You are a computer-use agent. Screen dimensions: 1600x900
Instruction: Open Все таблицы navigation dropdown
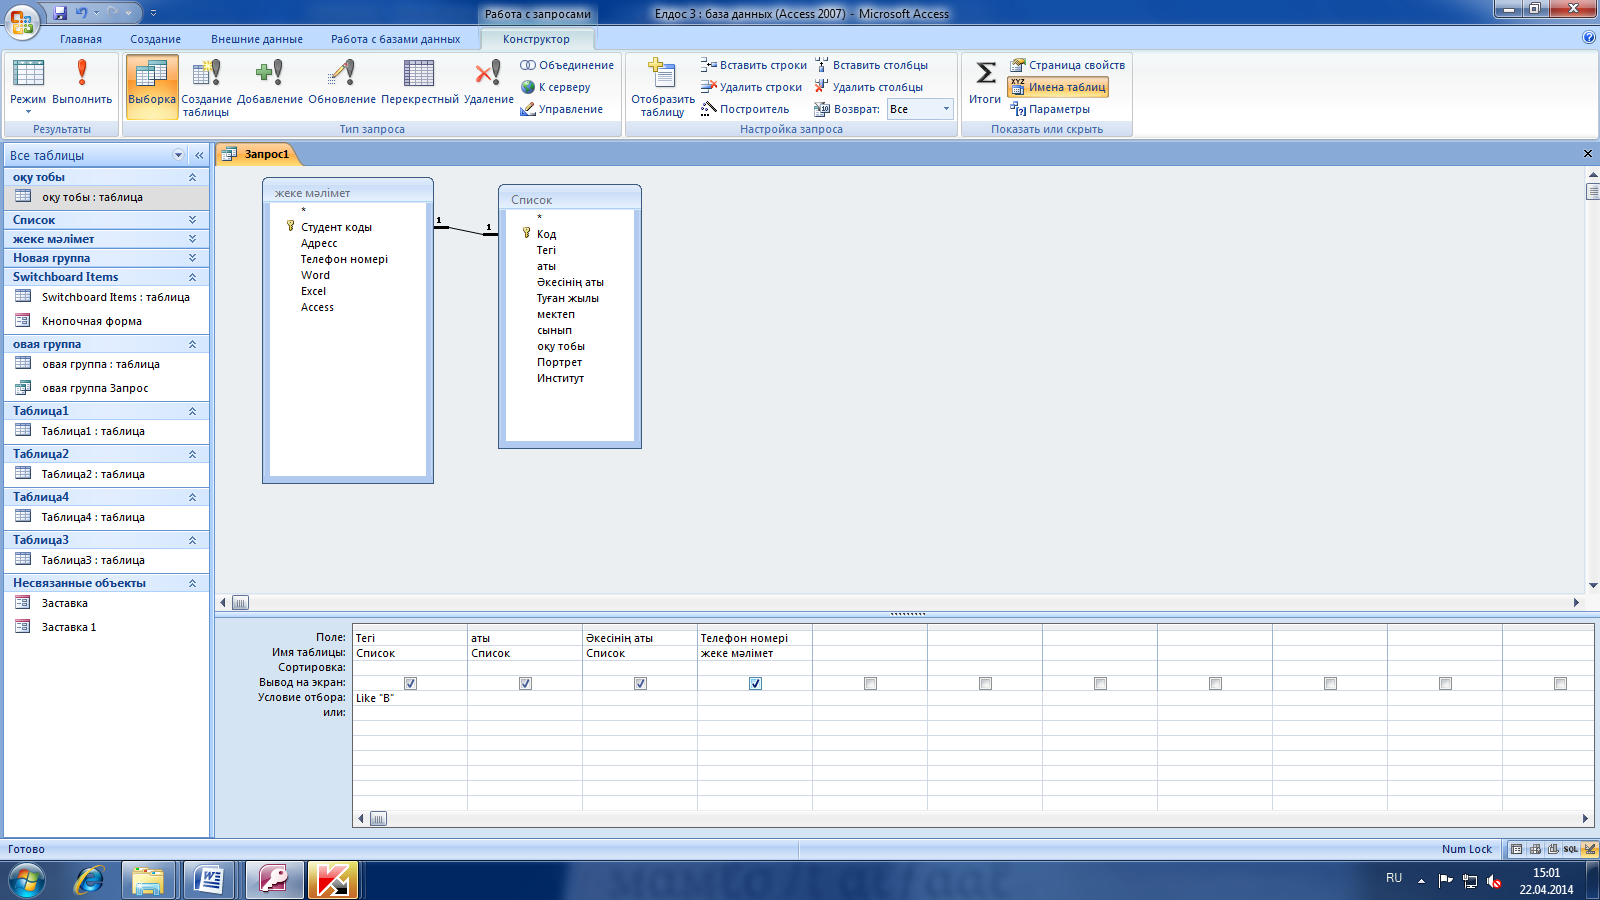click(179, 155)
